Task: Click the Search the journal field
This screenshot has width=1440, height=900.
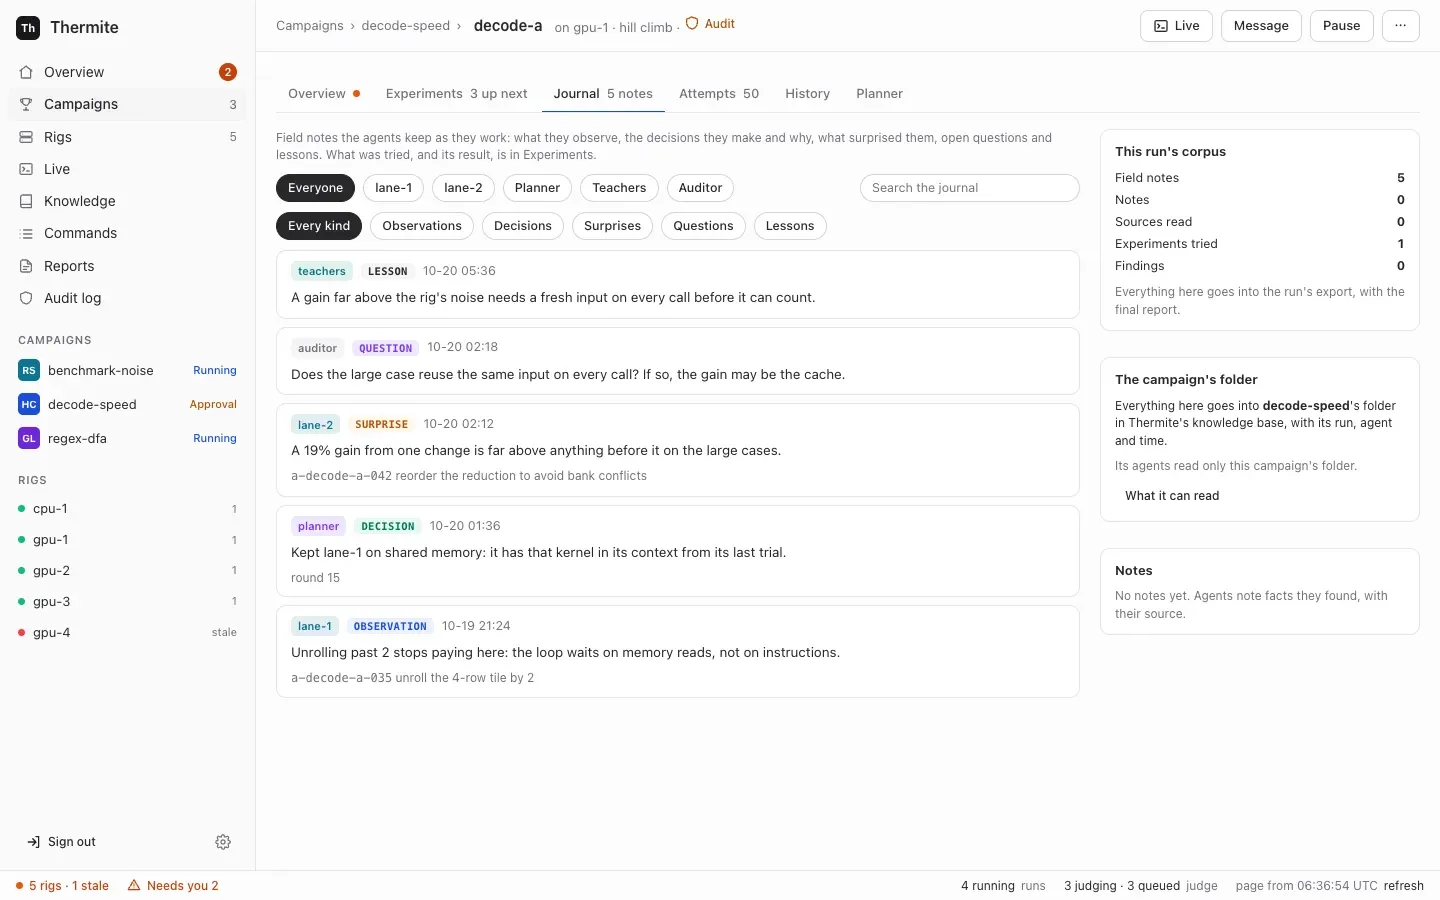Action: coord(969,188)
